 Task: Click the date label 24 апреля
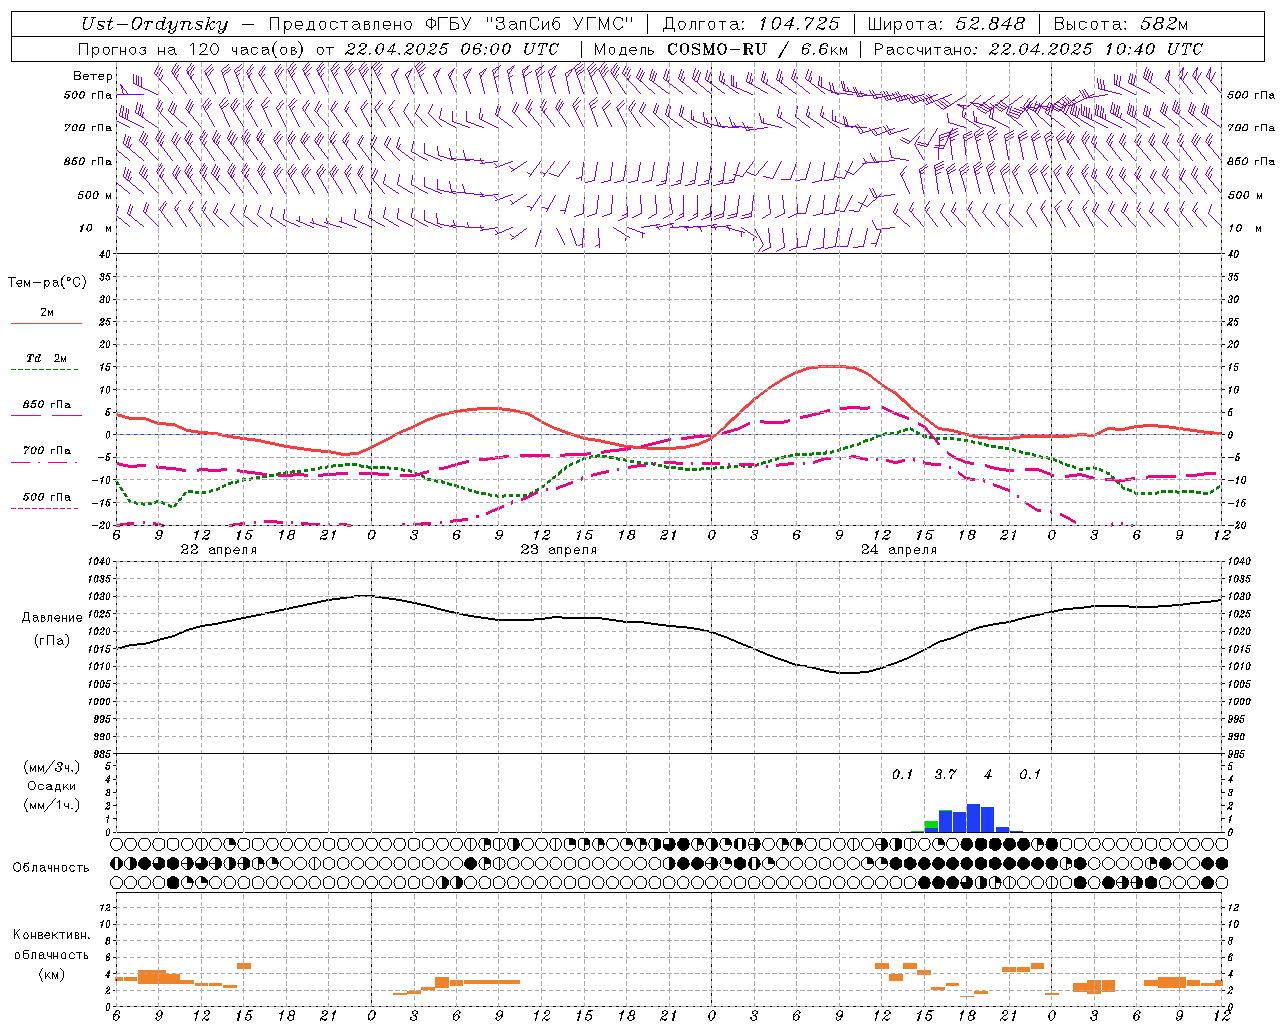pos(898,550)
